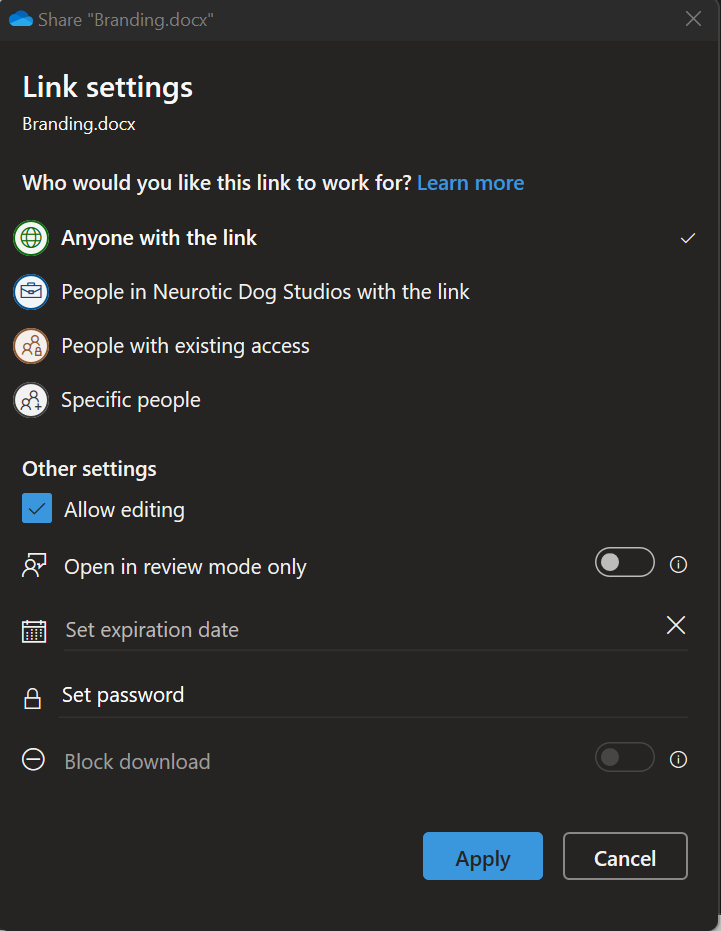
Task: Clear the expiration date using the X
Action: pyautogui.click(x=675, y=625)
